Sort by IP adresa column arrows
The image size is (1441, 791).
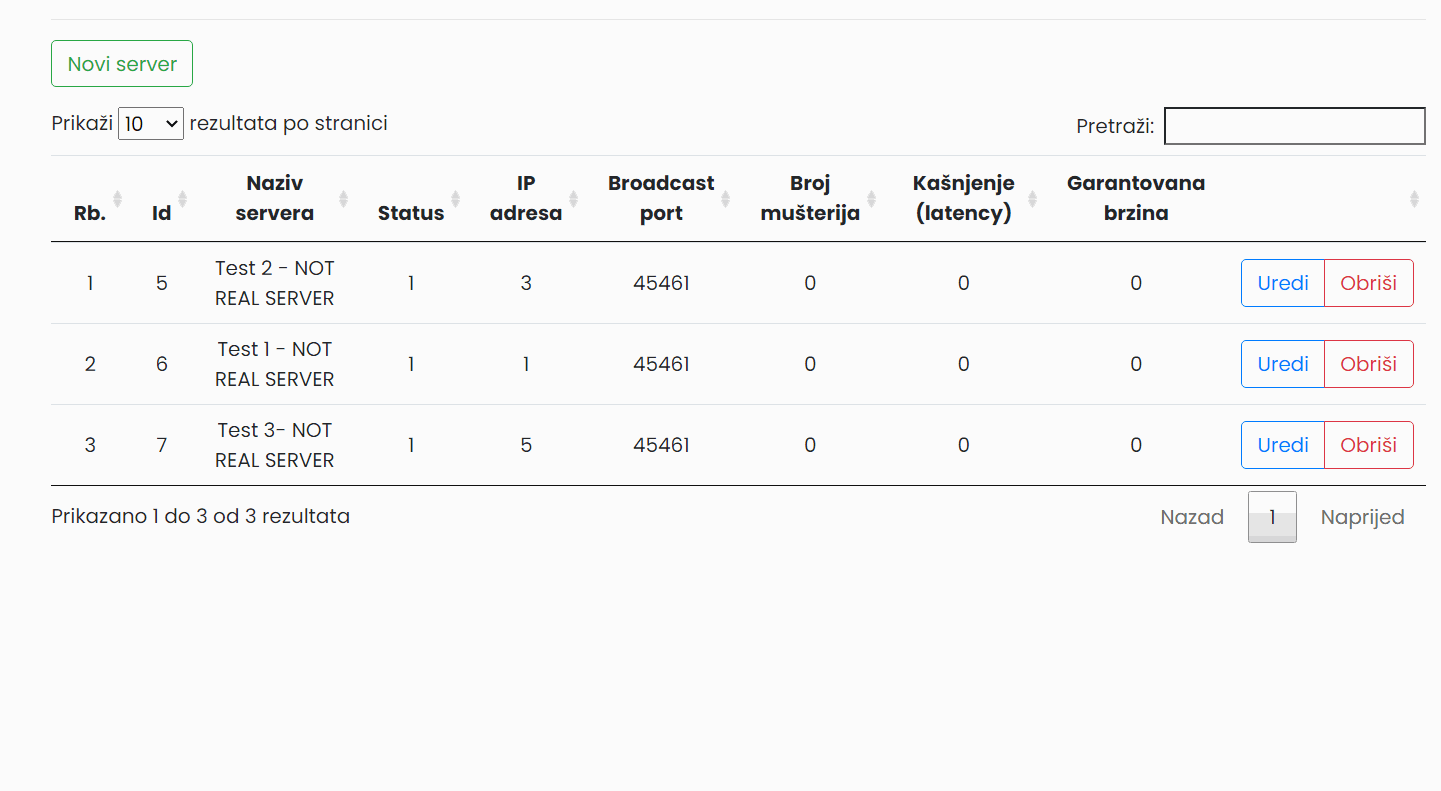(x=574, y=198)
